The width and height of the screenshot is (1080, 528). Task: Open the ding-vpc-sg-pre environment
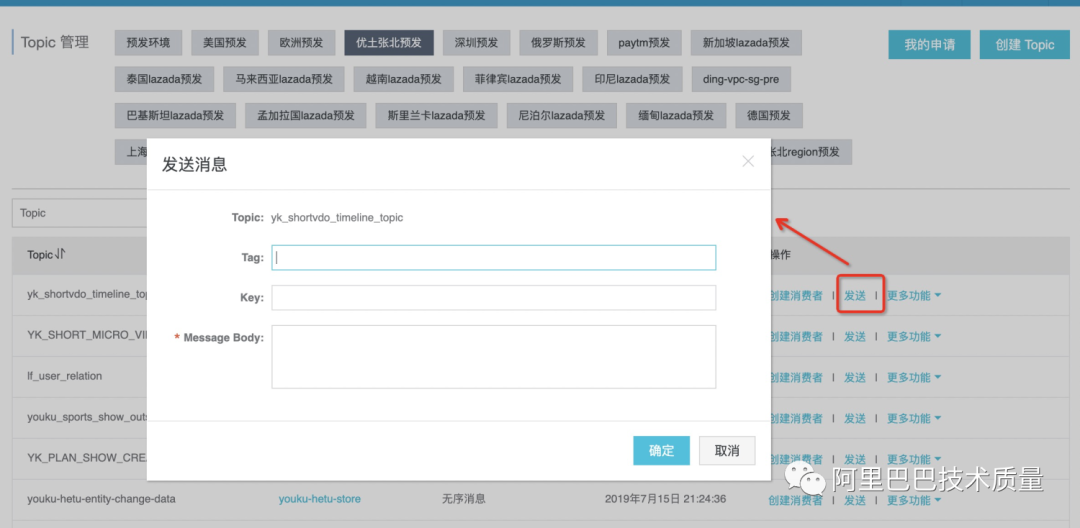[741, 79]
